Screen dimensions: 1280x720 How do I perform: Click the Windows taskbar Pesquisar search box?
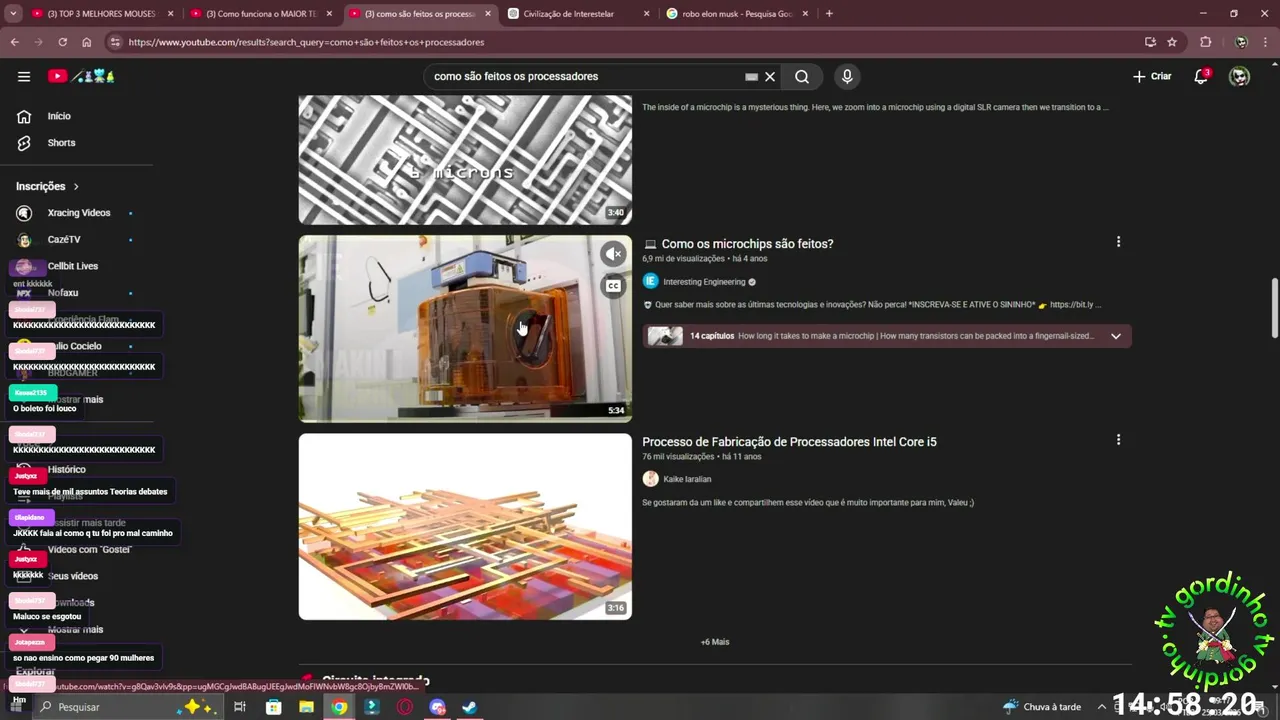tap(125, 707)
